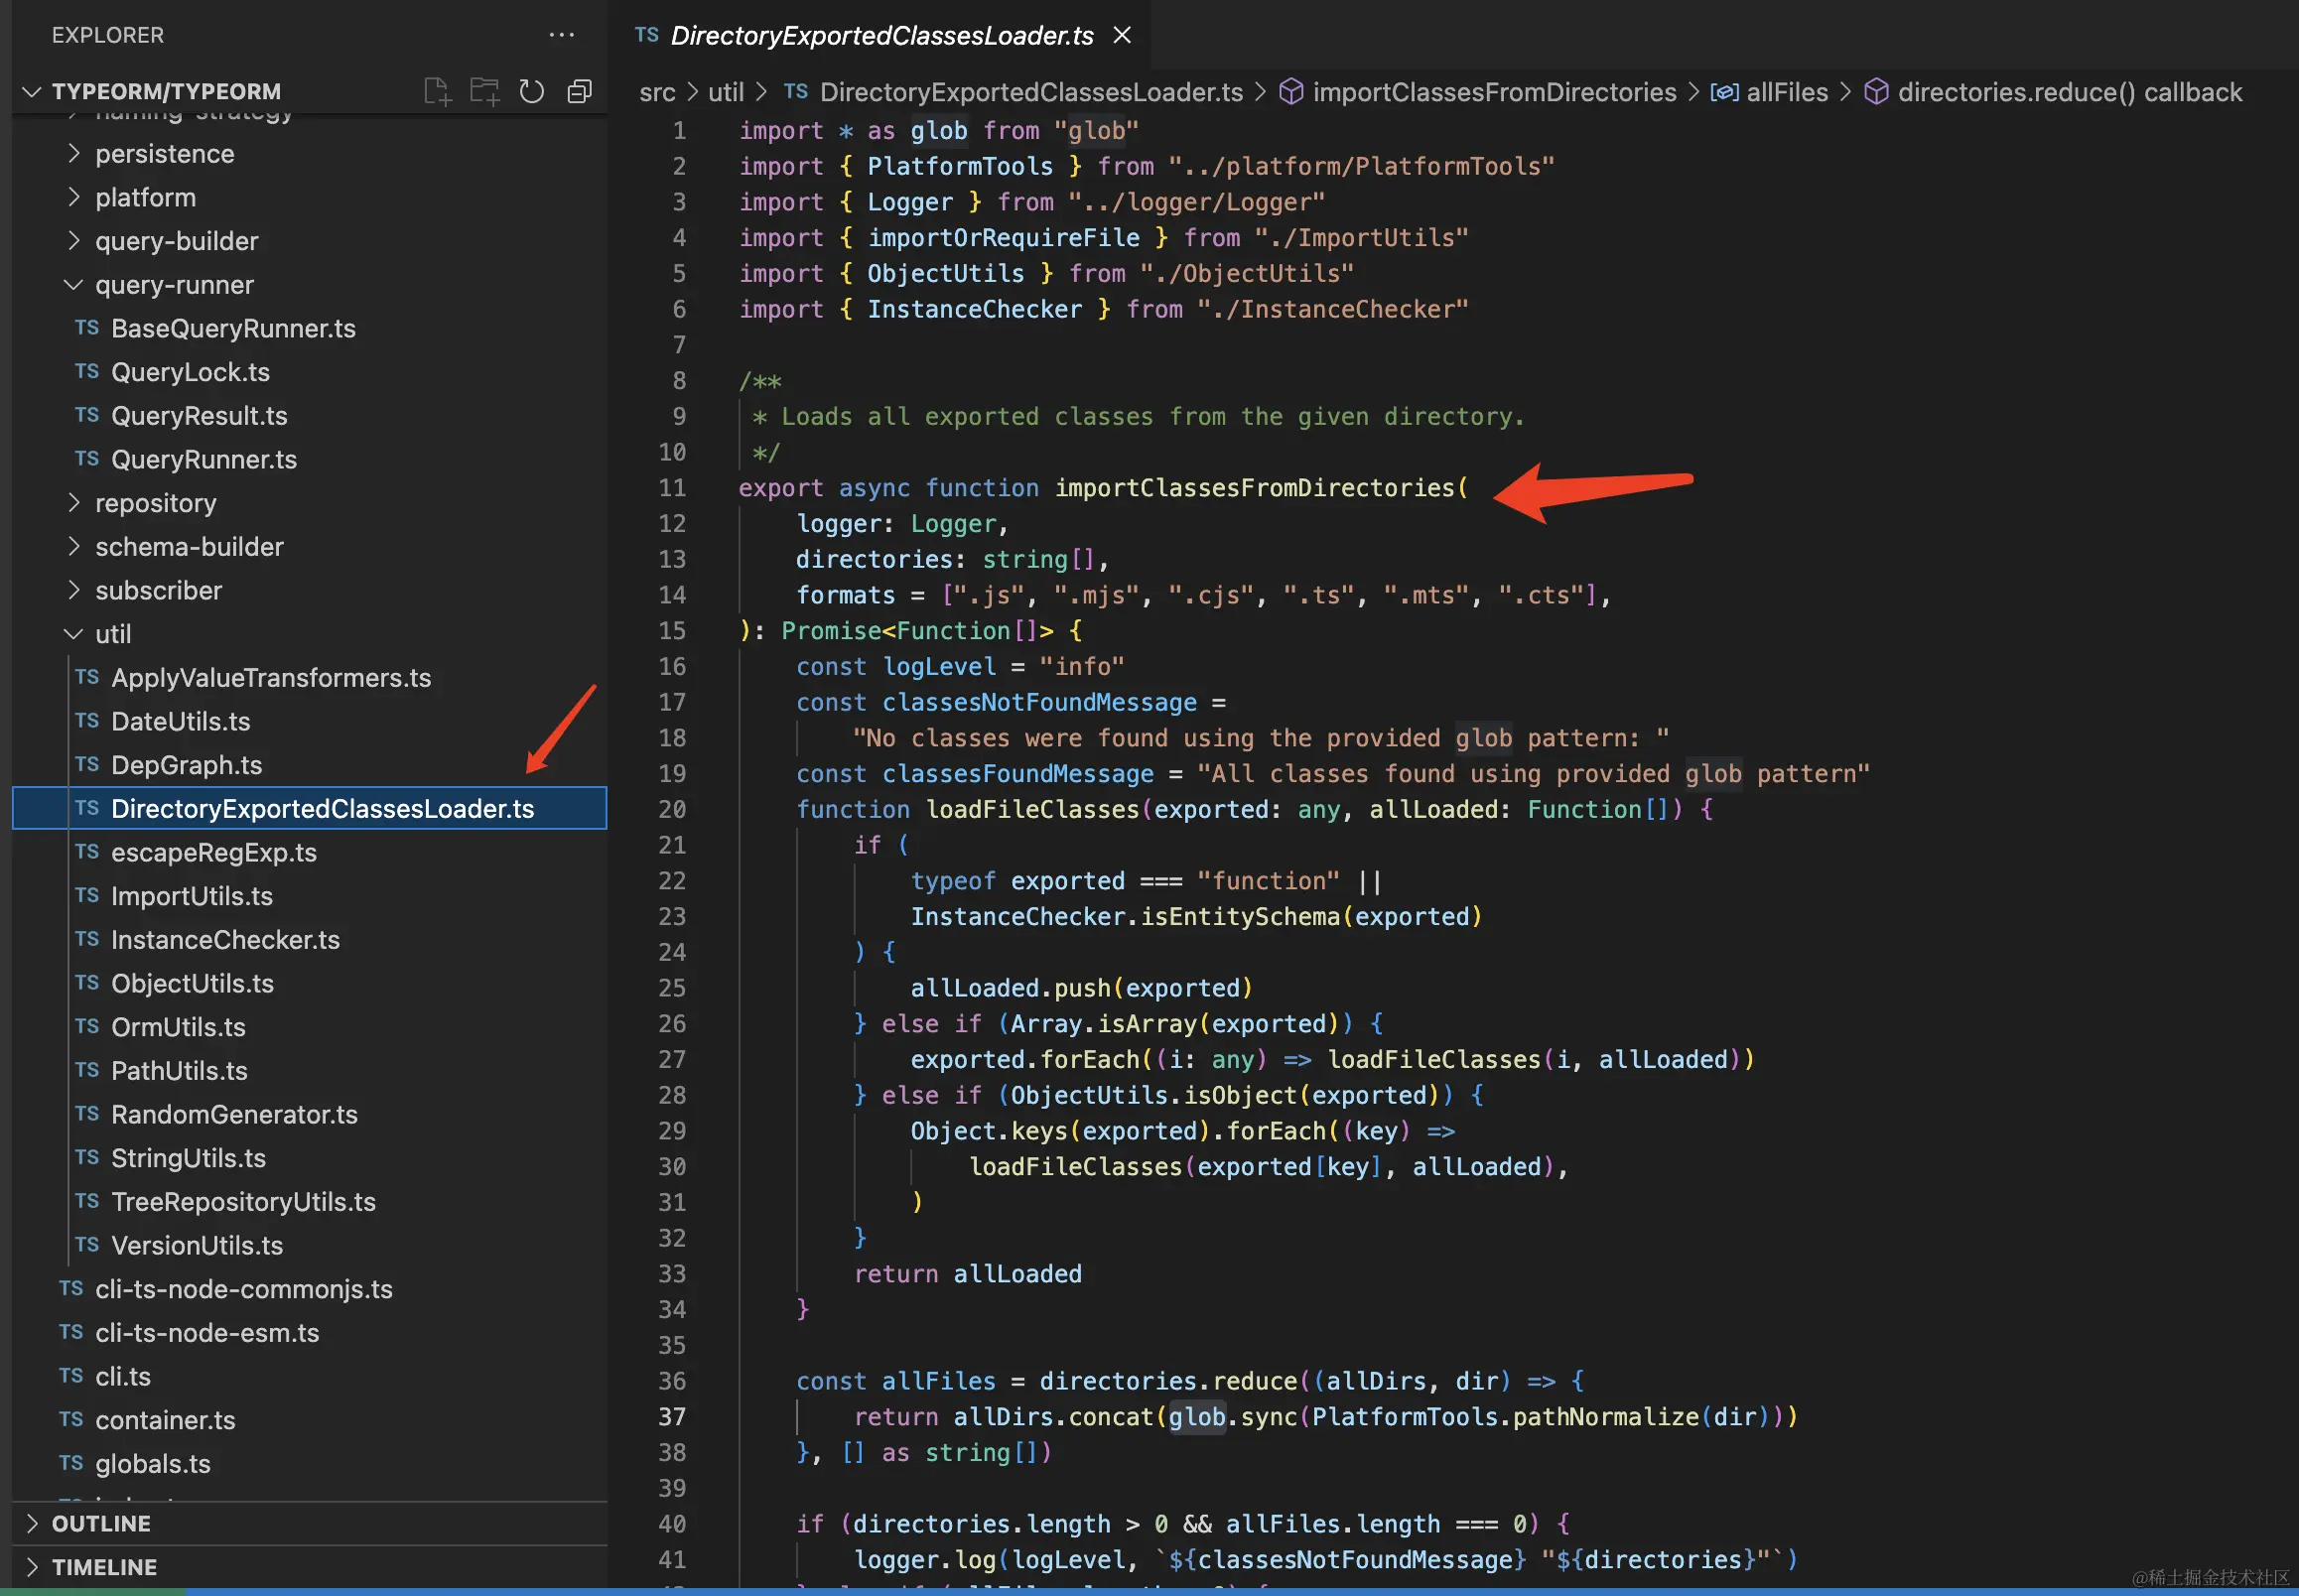Collapse all folders in explorer
The height and width of the screenshot is (1596, 2299).
(x=580, y=91)
